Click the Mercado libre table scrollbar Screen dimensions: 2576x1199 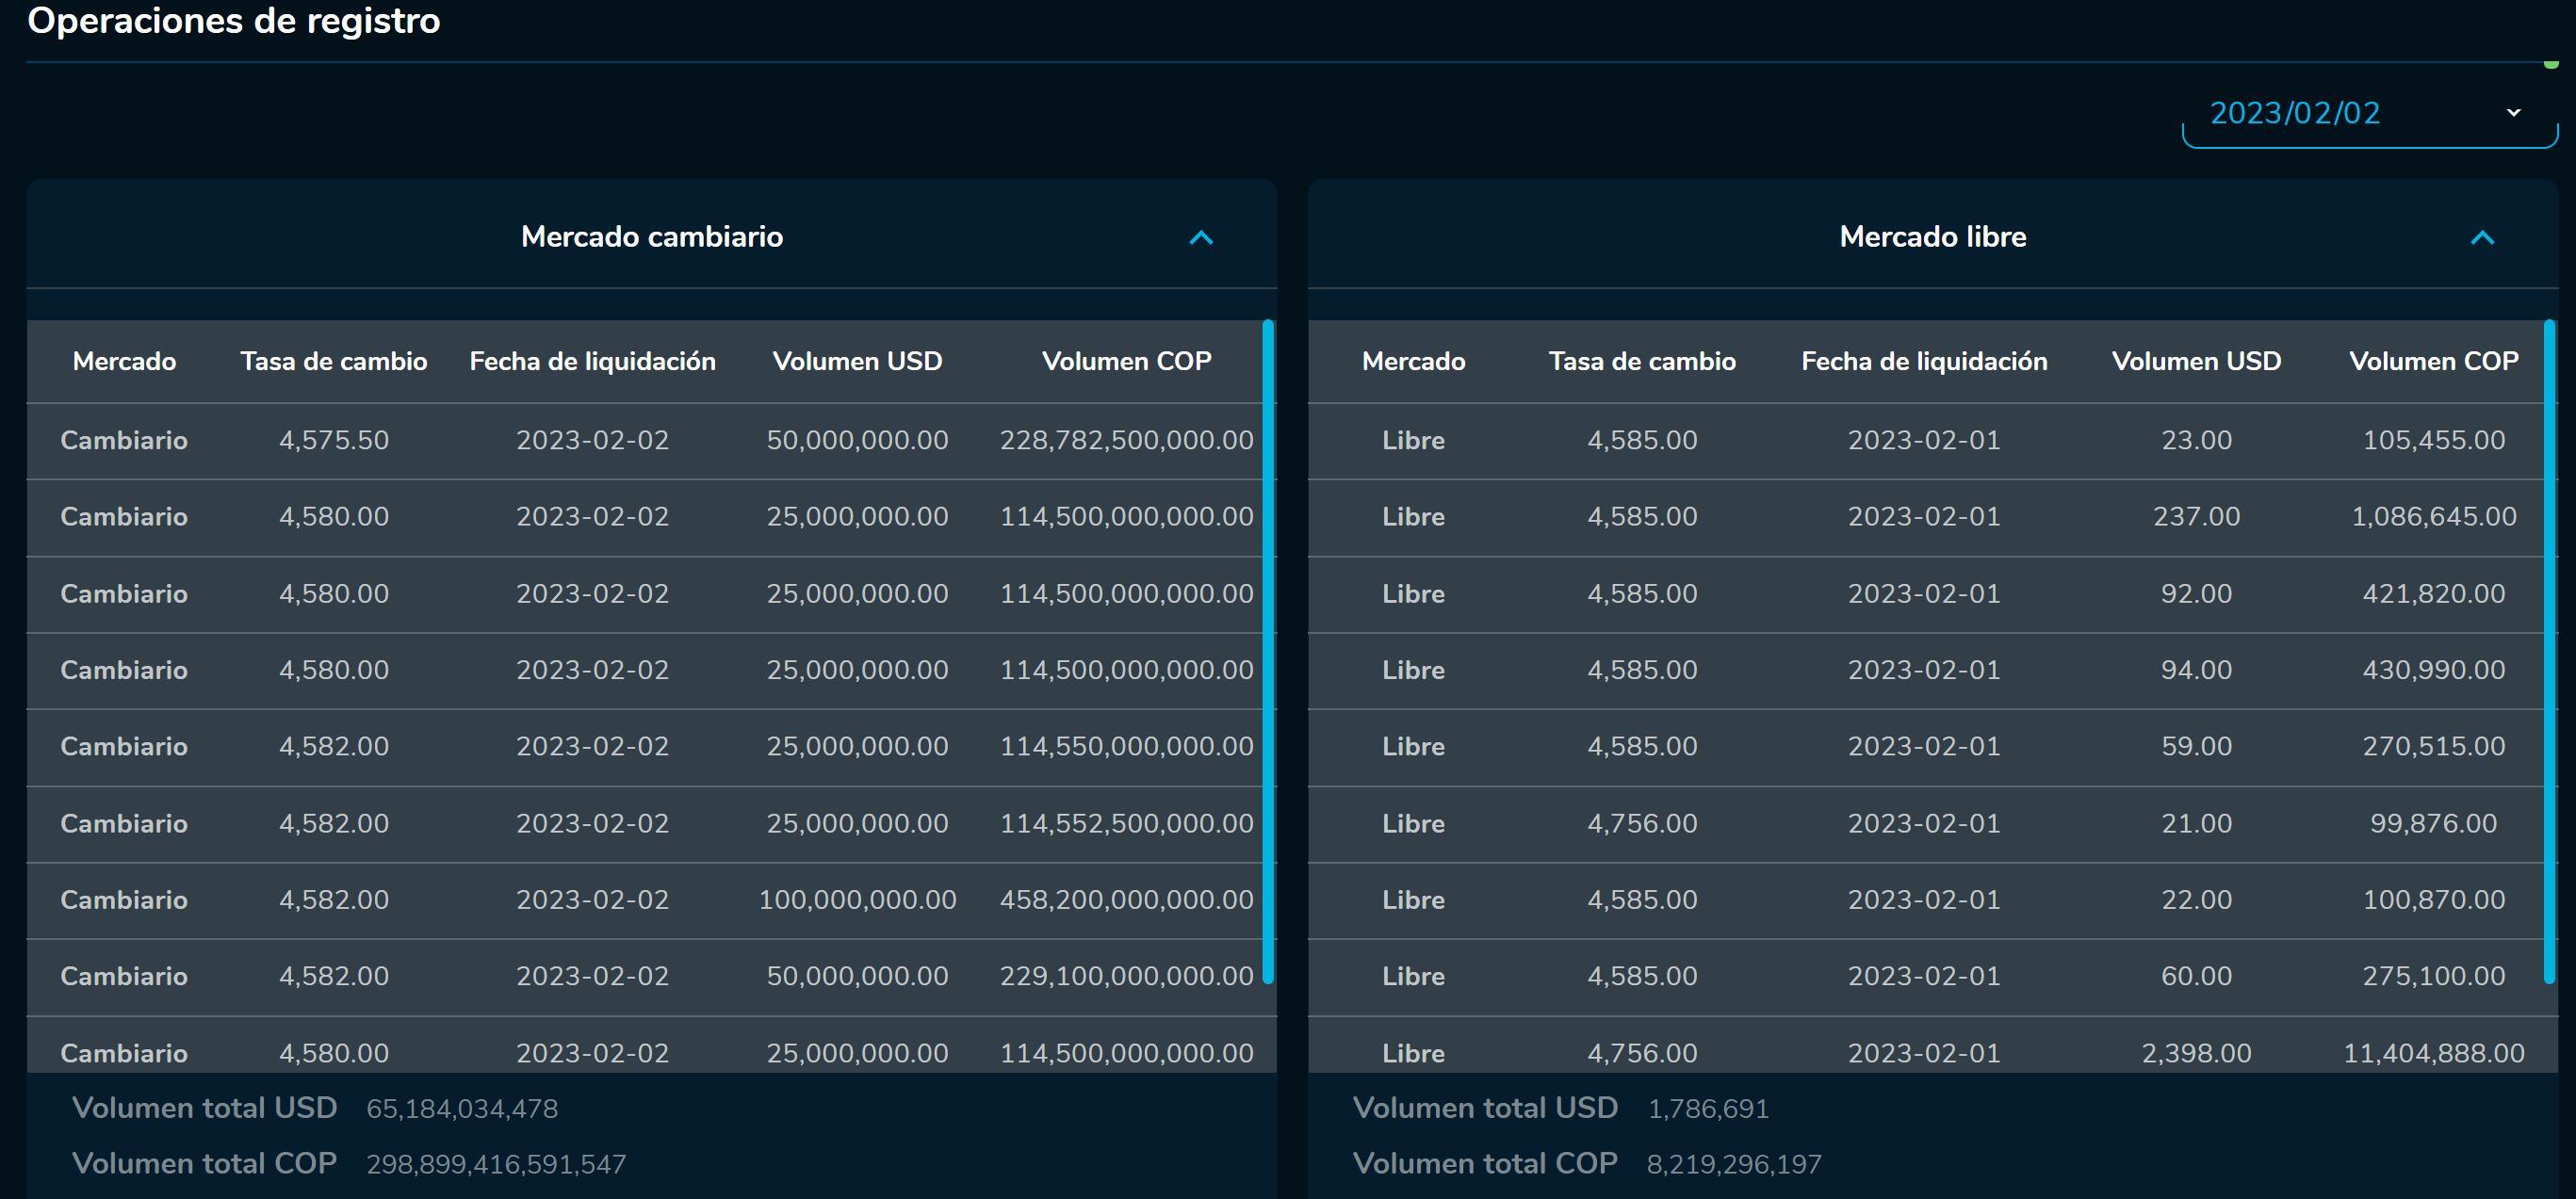coord(2548,650)
